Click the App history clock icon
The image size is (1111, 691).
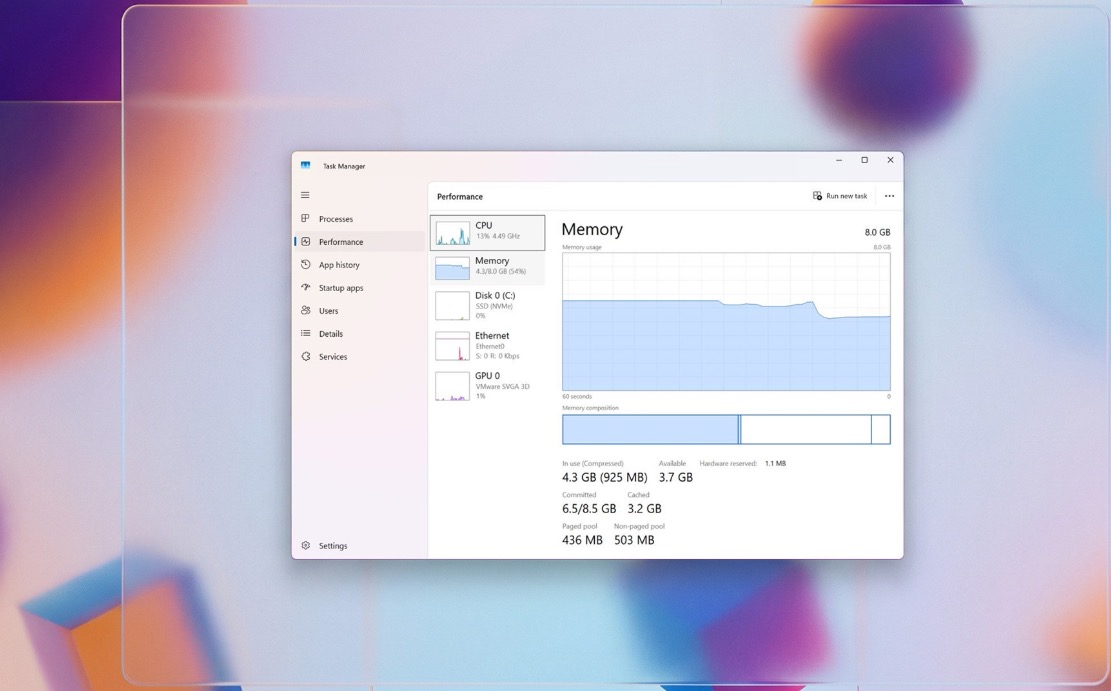point(305,264)
